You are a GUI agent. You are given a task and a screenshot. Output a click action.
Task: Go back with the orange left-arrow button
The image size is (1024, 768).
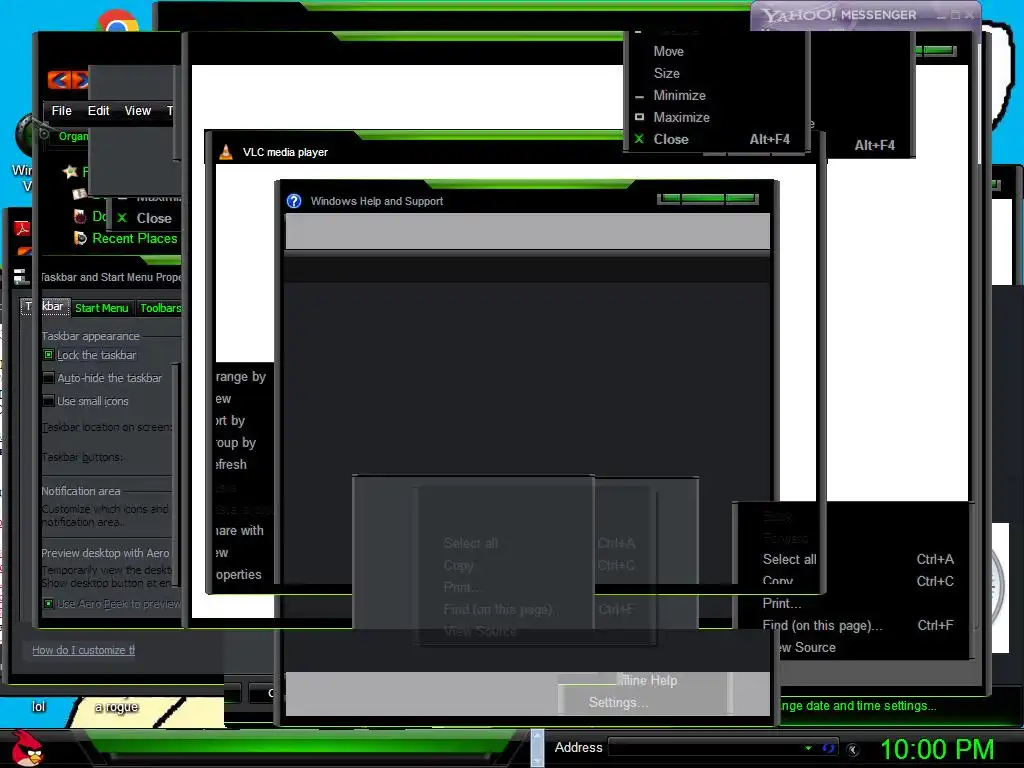tap(58, 80)
